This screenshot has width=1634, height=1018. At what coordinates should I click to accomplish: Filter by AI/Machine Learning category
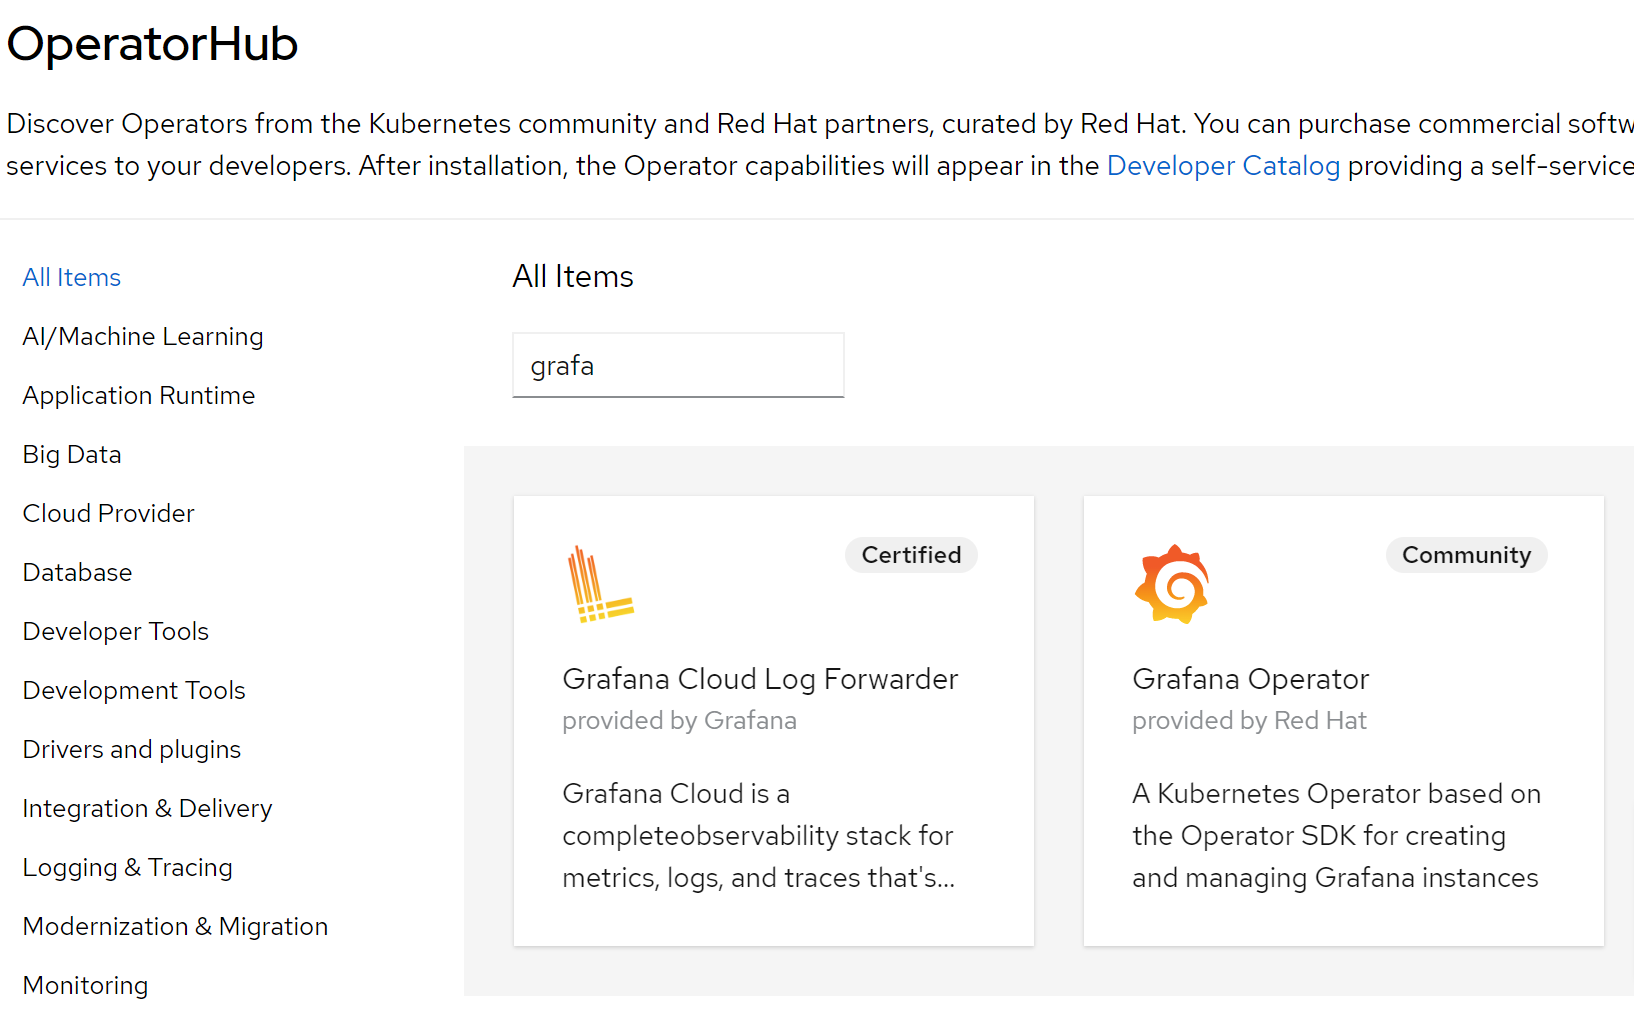click(x=143, y=337)
